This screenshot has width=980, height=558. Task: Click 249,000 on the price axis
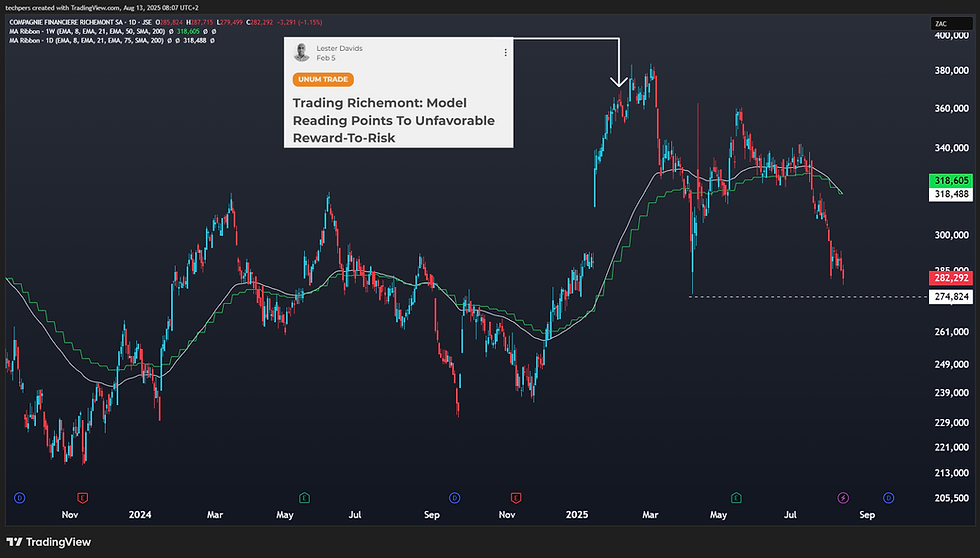951,364
